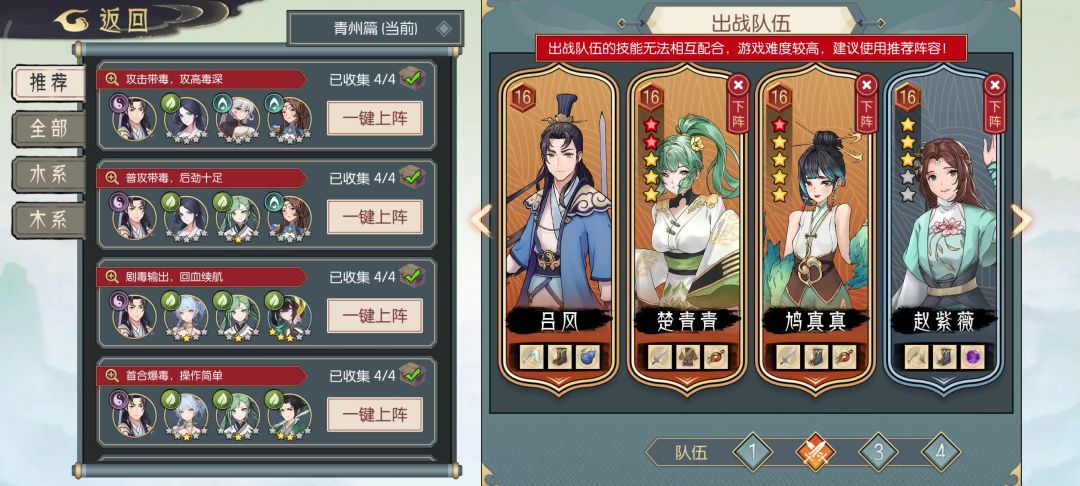Go back with the 返回 button

pos(103,21)
